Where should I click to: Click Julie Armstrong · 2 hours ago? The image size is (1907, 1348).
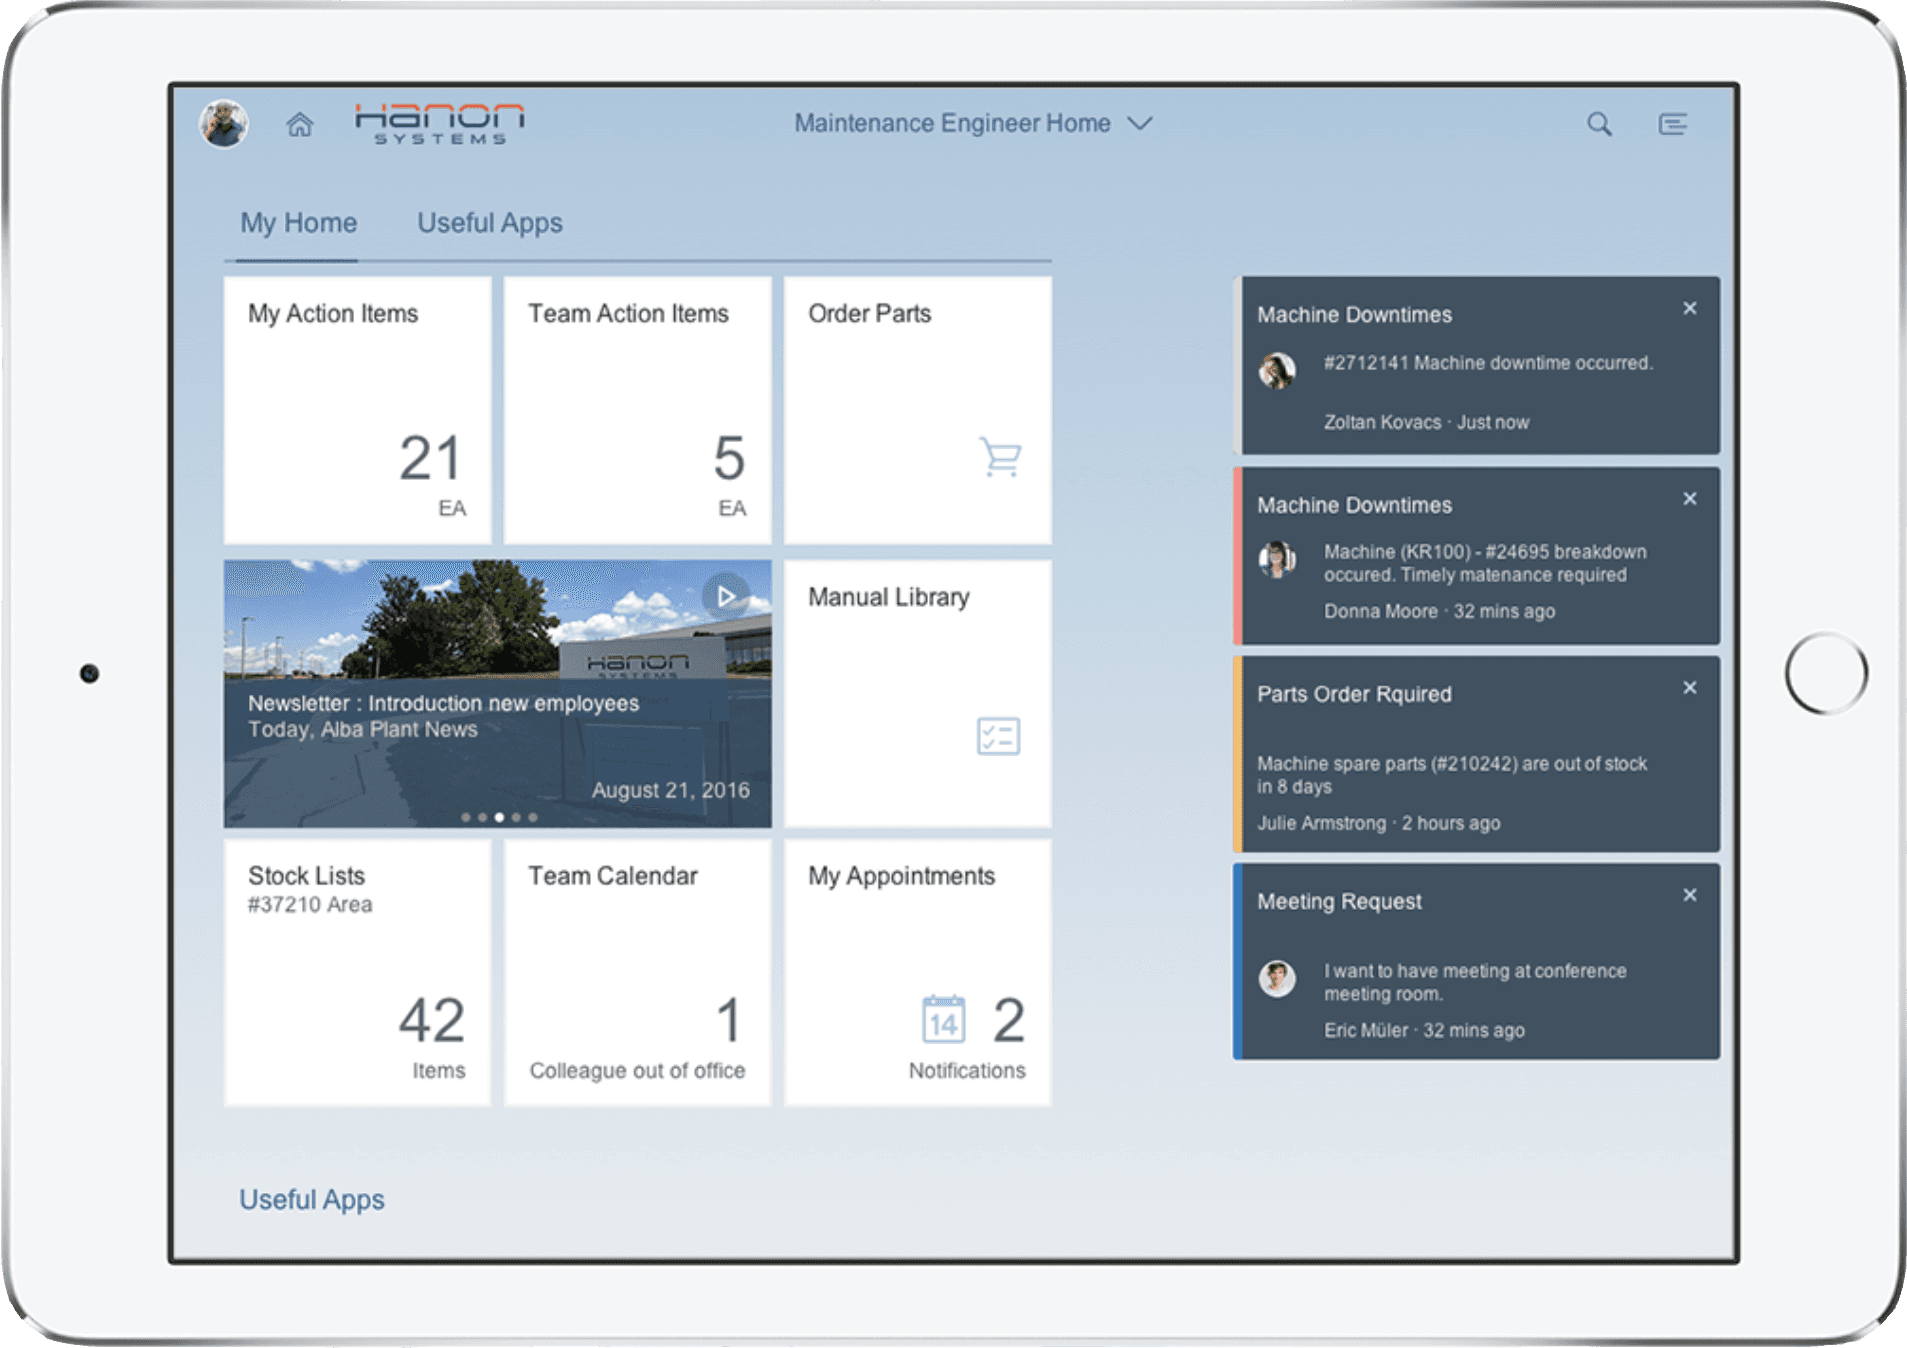1379,823
